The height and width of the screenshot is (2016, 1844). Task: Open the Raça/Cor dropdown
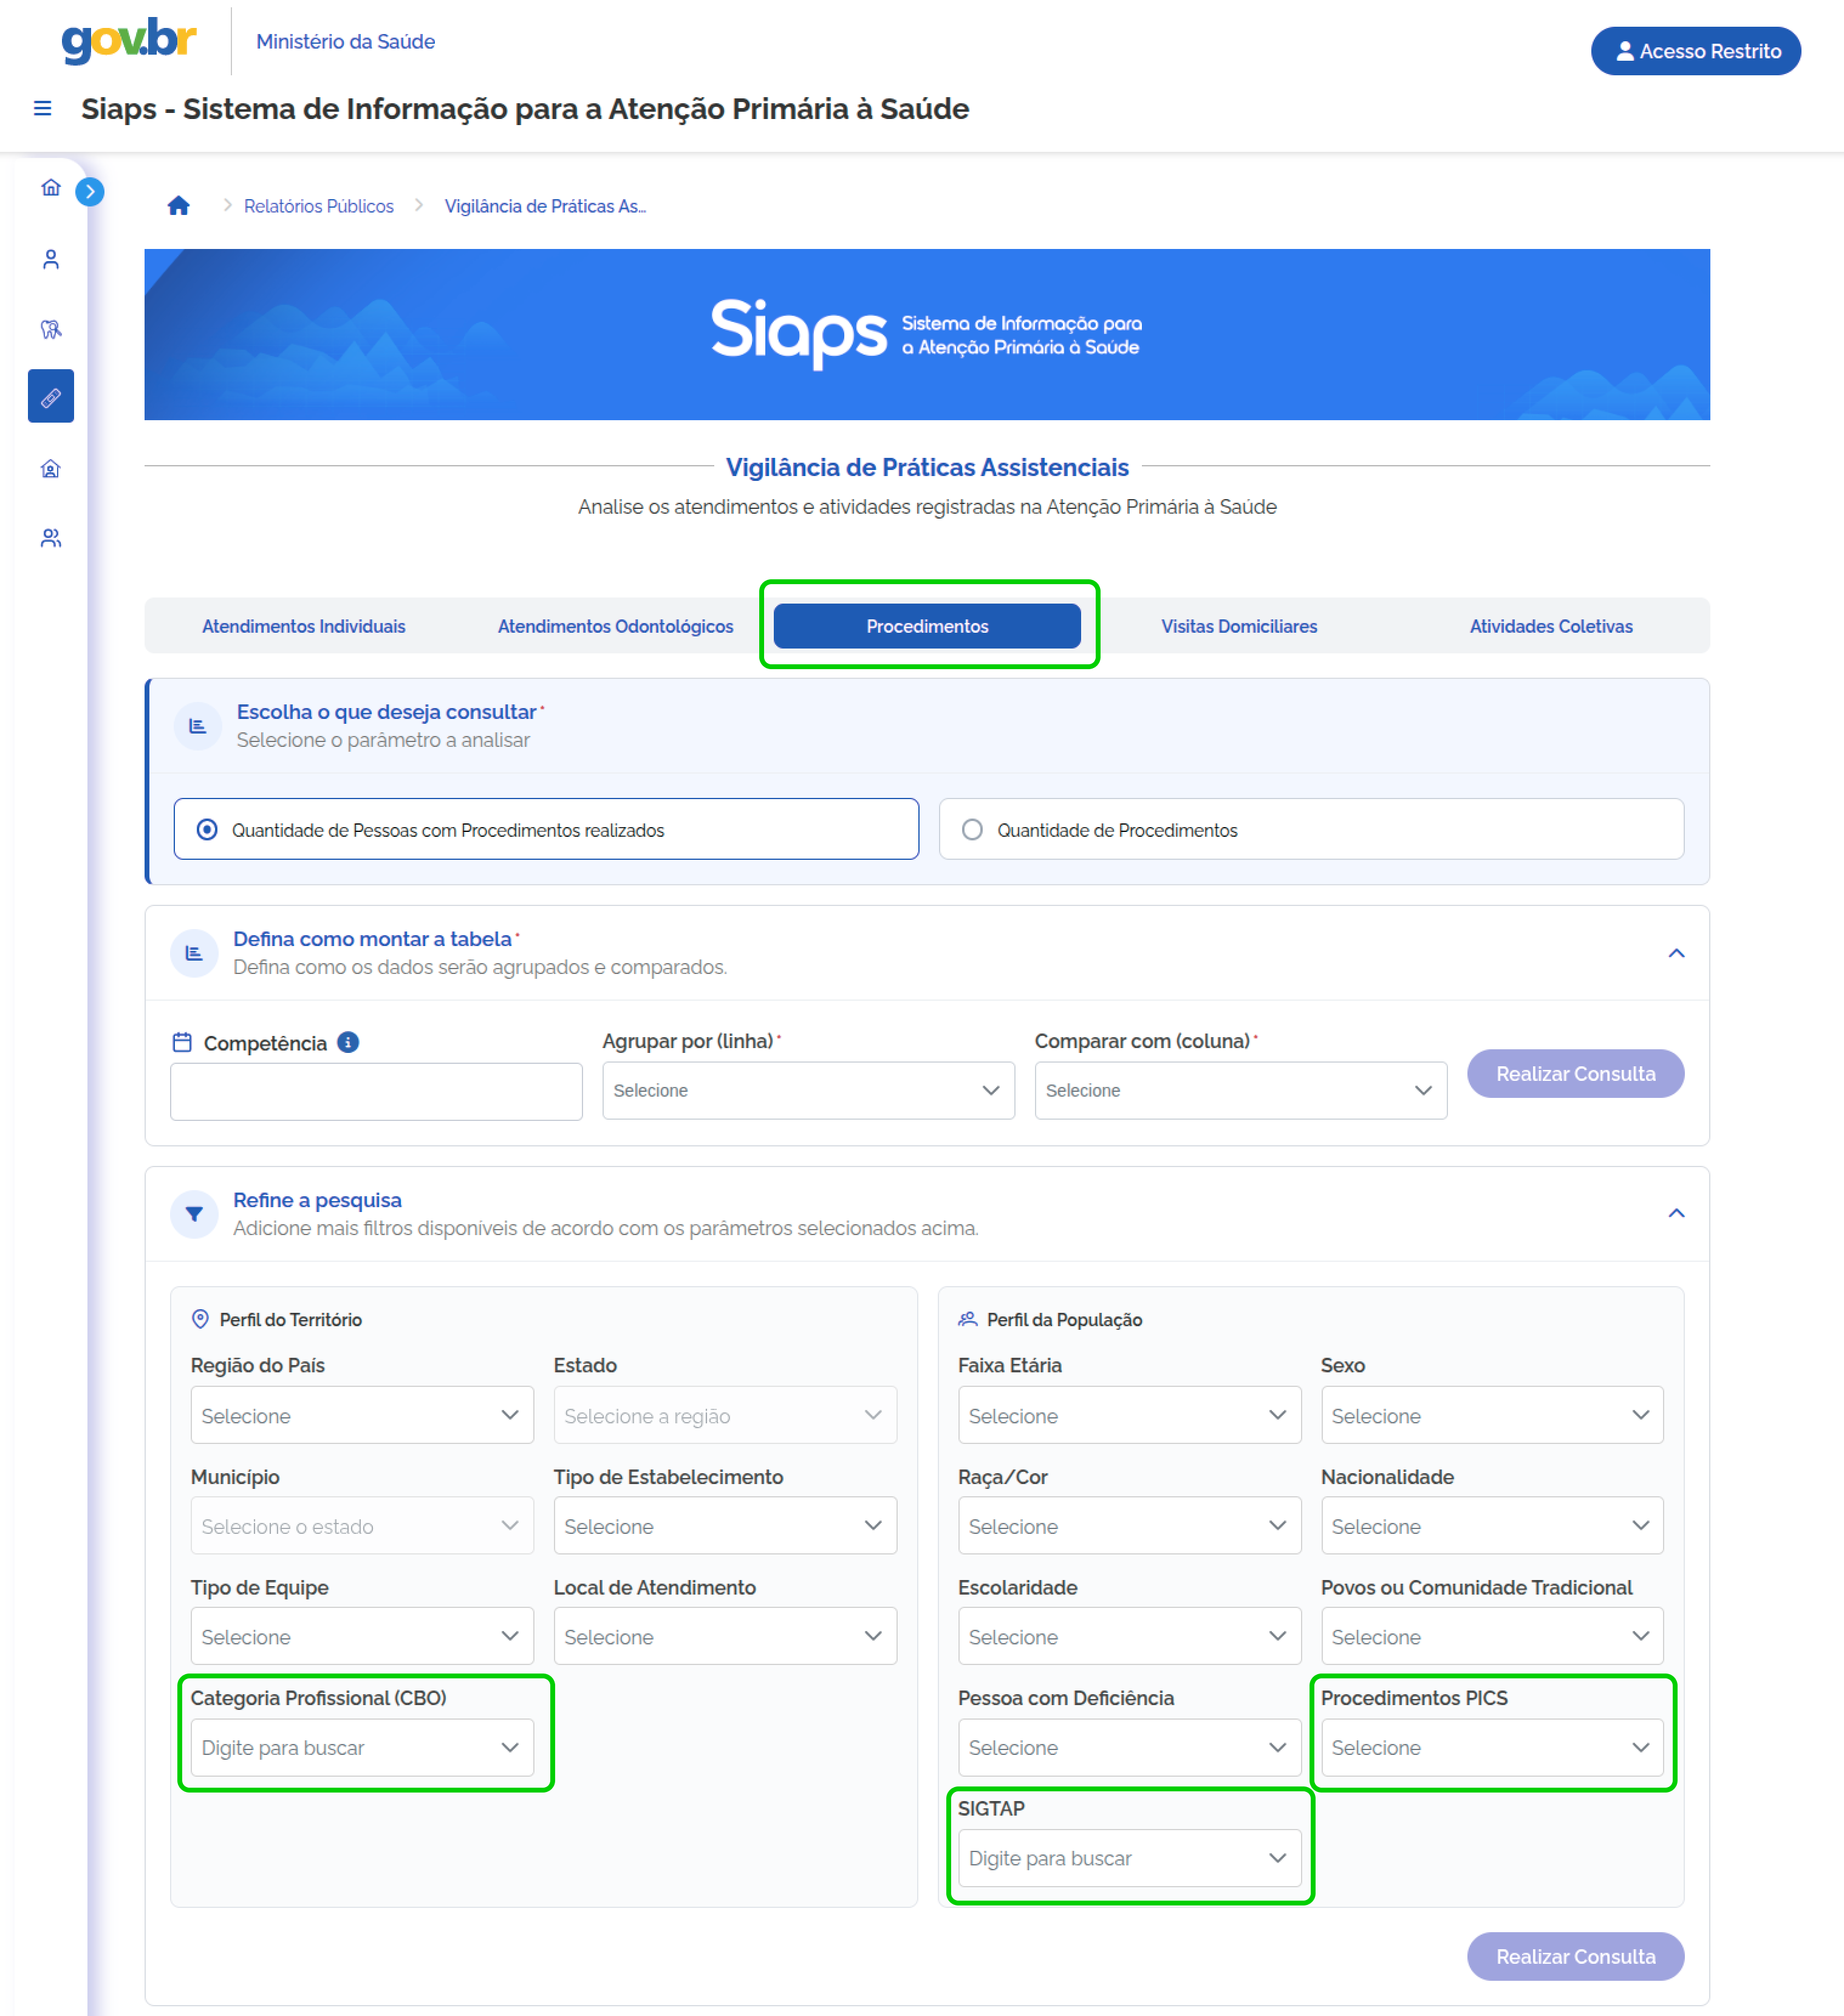(x=1129, y=1526)
